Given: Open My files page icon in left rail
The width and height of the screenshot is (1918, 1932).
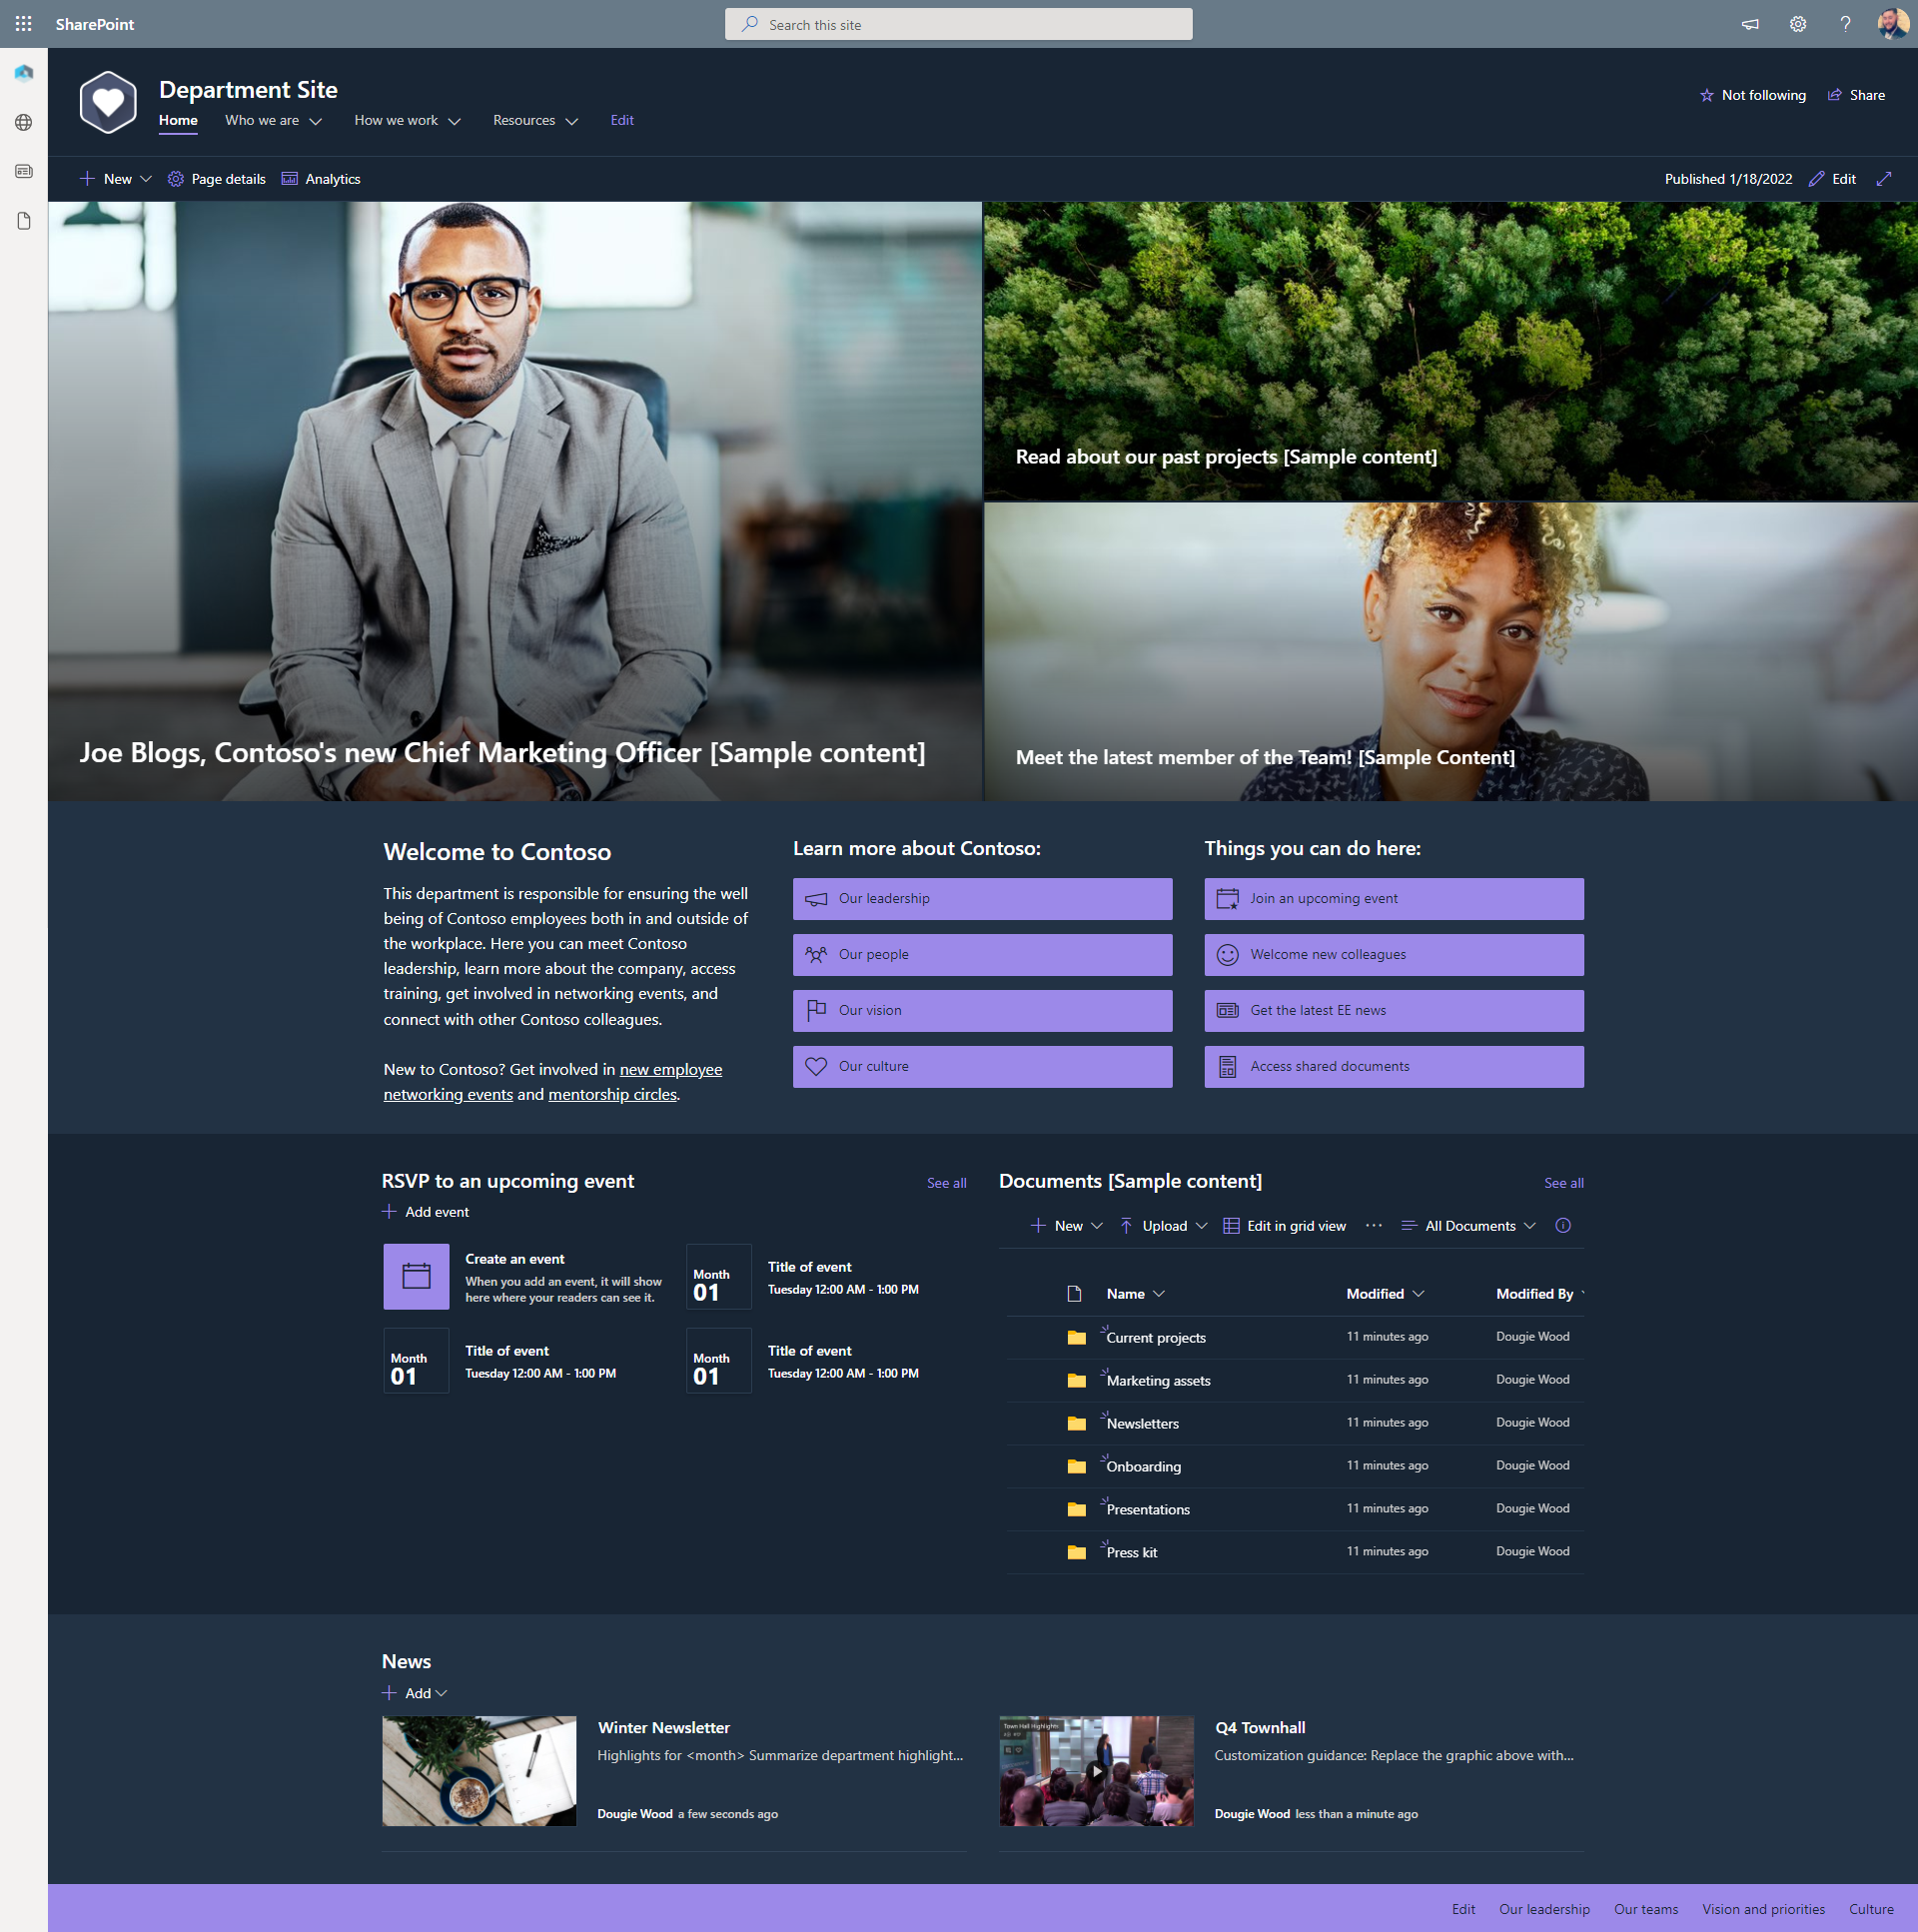Looking at the screenshot, I should click(x=24, y=221).
